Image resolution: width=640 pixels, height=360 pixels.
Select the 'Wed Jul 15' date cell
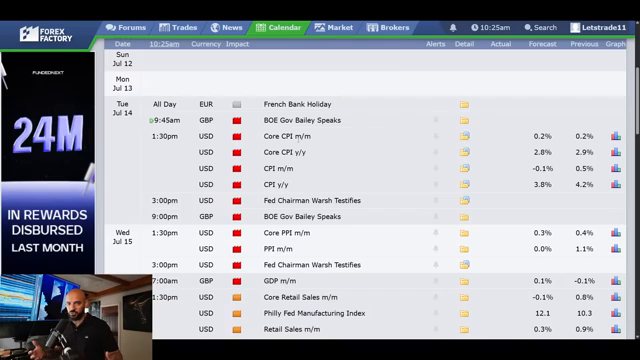[x=122, y=237]
